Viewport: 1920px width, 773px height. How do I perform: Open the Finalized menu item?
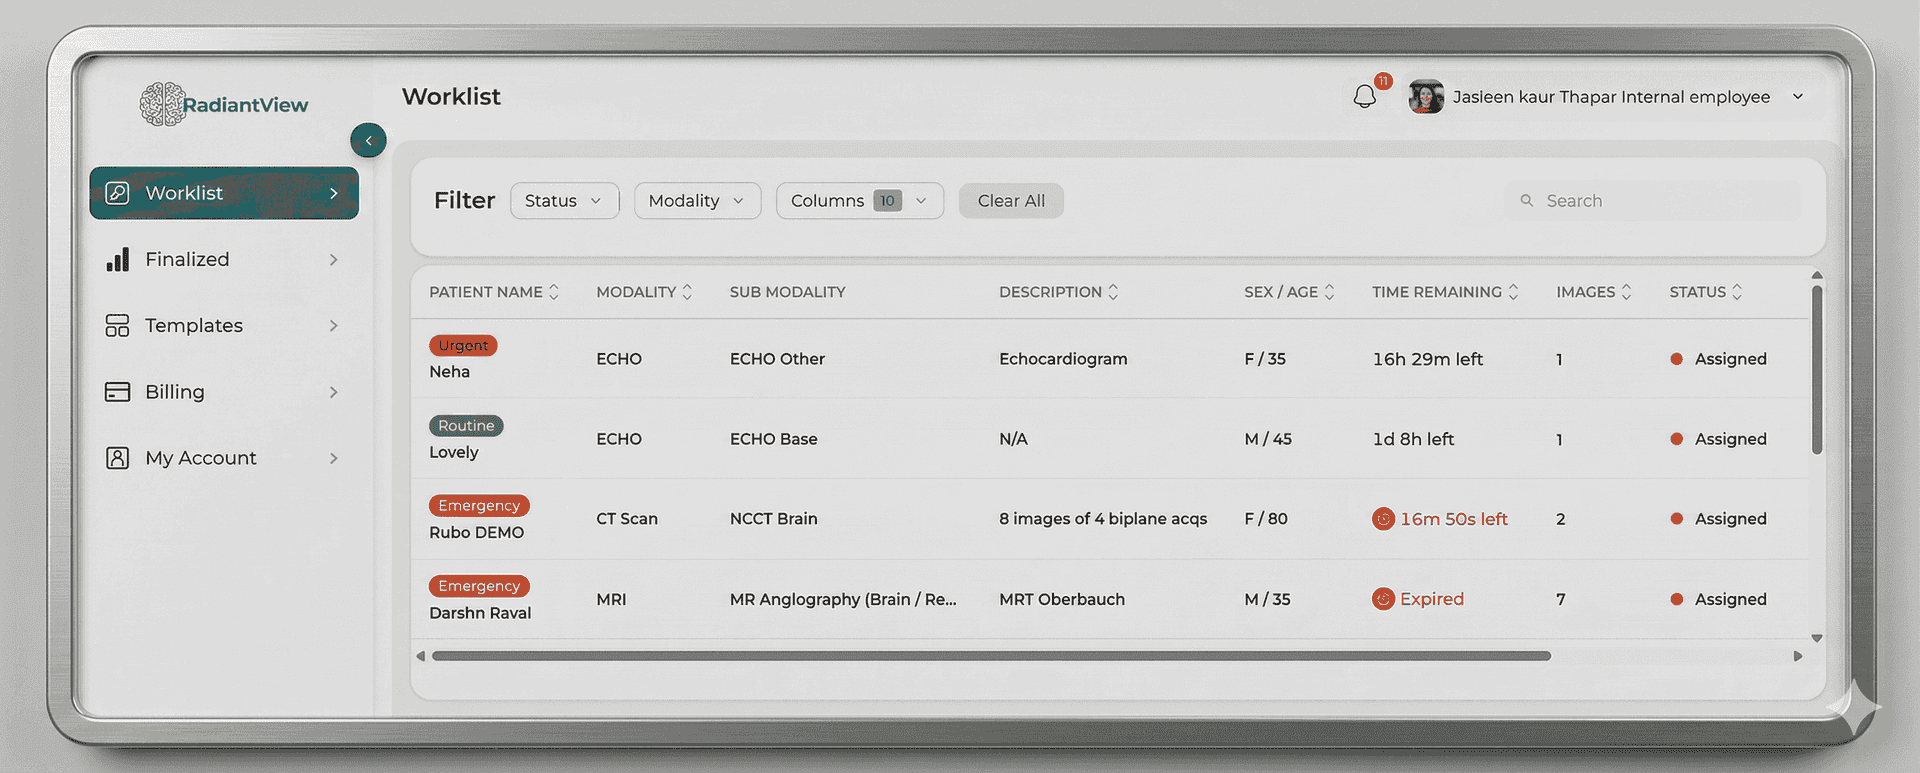click(x=224, y=260)
